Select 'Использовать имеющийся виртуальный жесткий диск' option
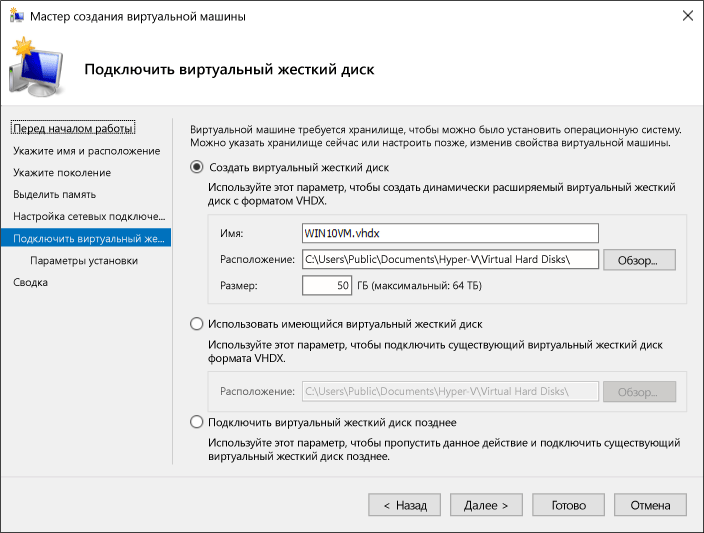Viewport: 704px width, 533px height. (197, 324)
